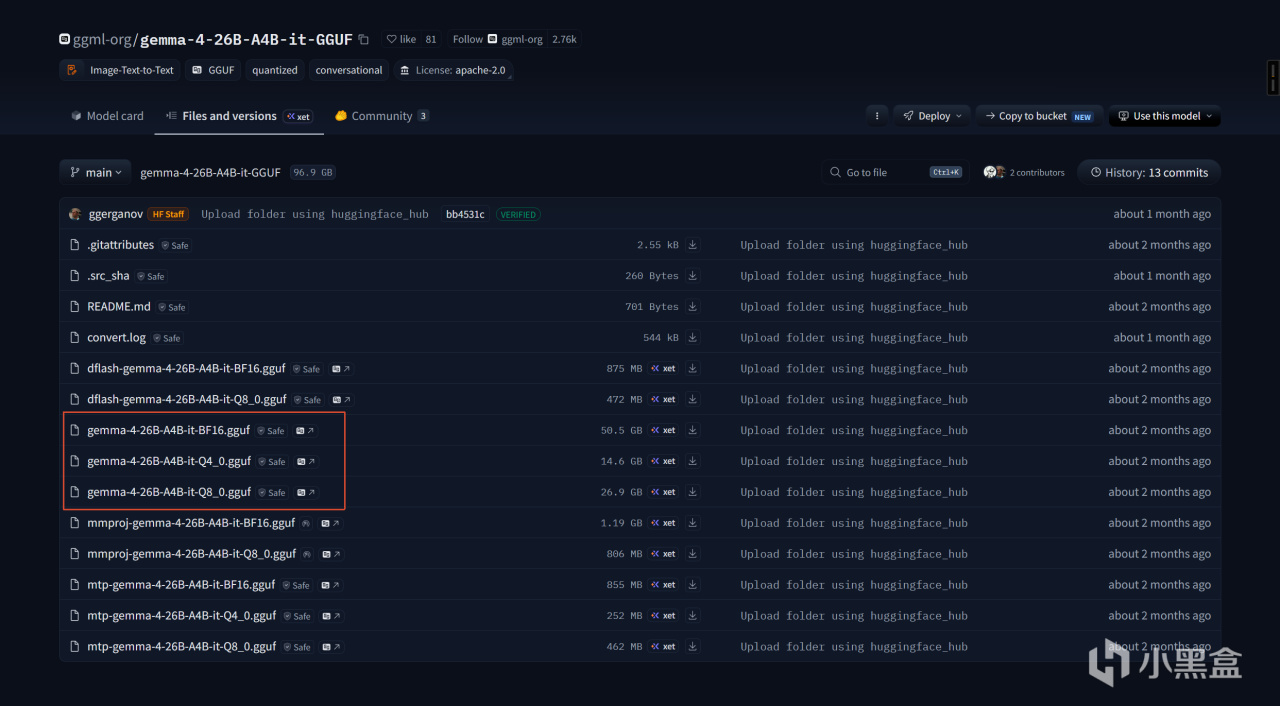Download .gitattributes via download icon
1280x706 pixels.
pyautogui.click(x=692, y=245)
